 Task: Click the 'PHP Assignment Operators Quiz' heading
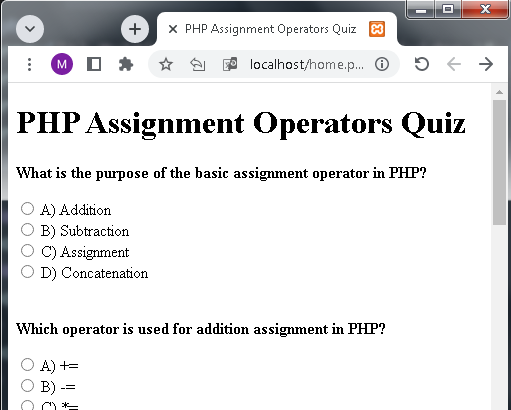[x=241, y=123]
